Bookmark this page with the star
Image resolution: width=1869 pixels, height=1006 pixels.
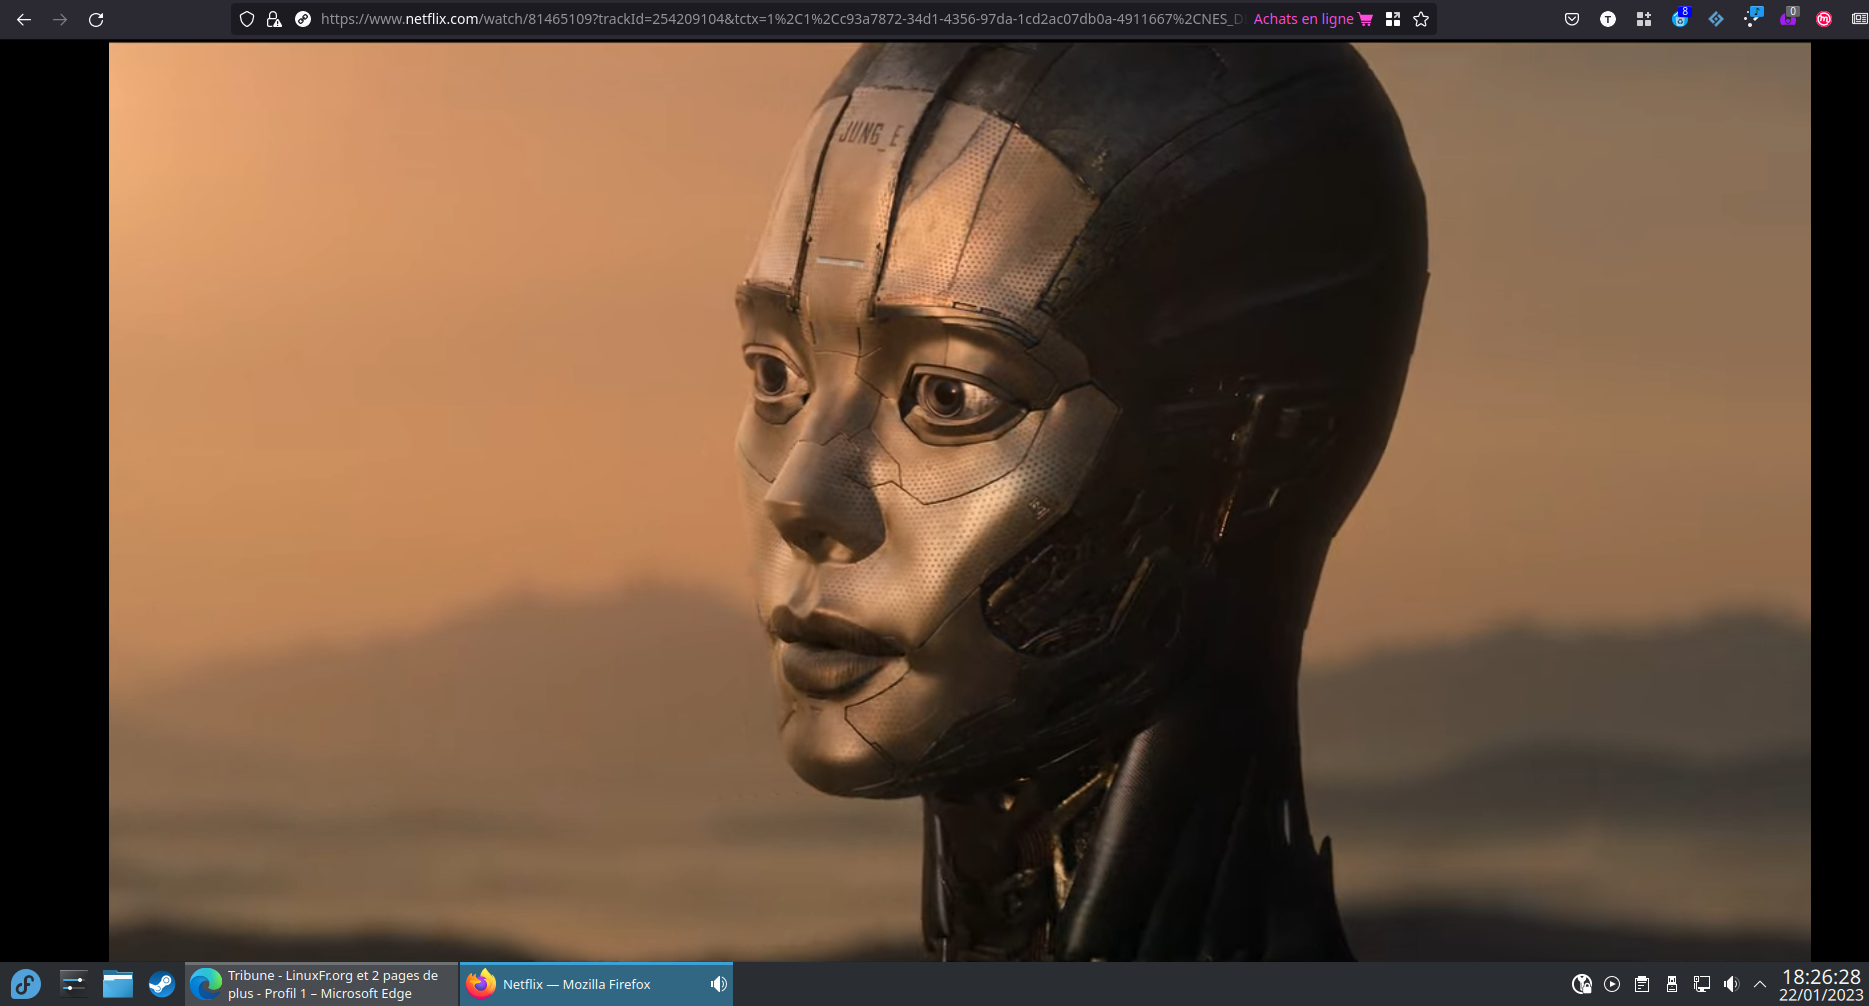tap(1421, 19)
